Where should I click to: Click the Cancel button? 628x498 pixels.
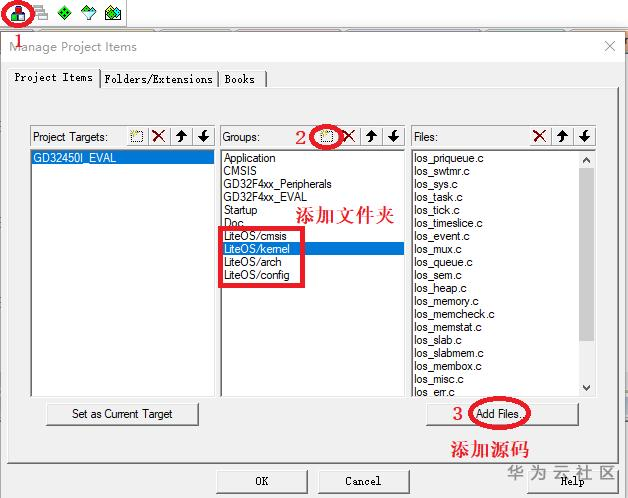[363, 481]
